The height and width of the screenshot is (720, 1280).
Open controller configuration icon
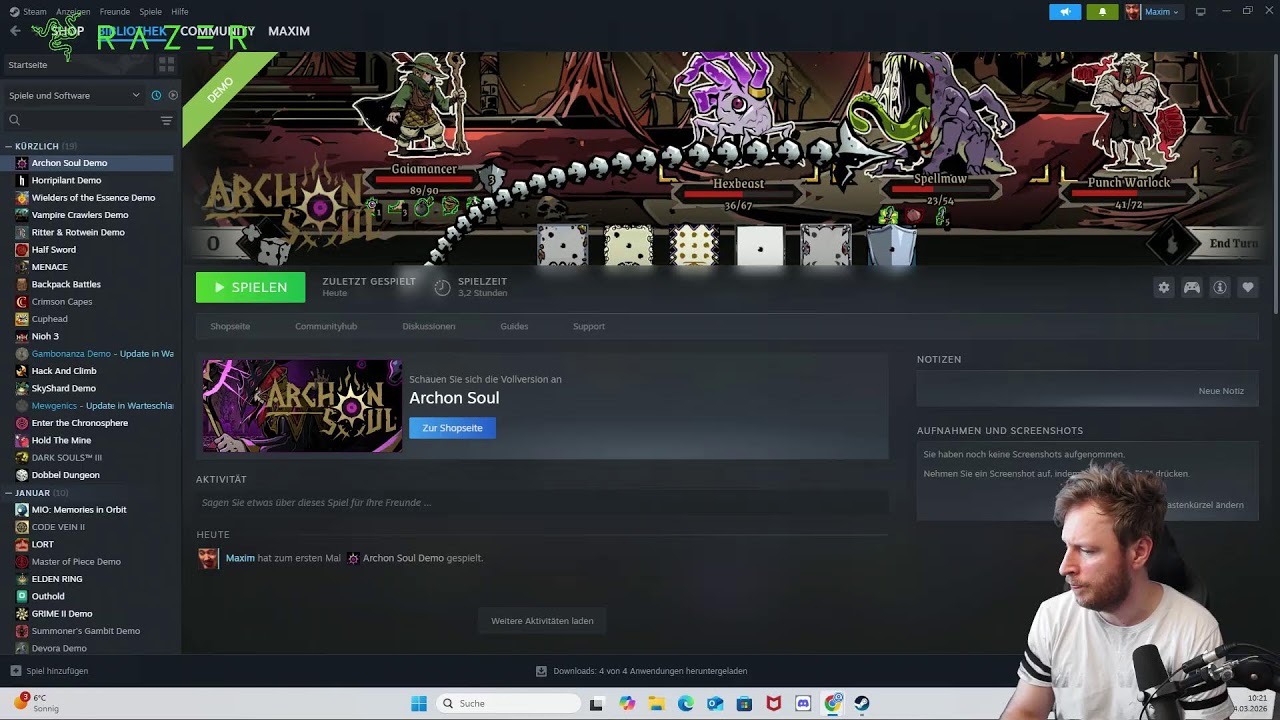1192,287
